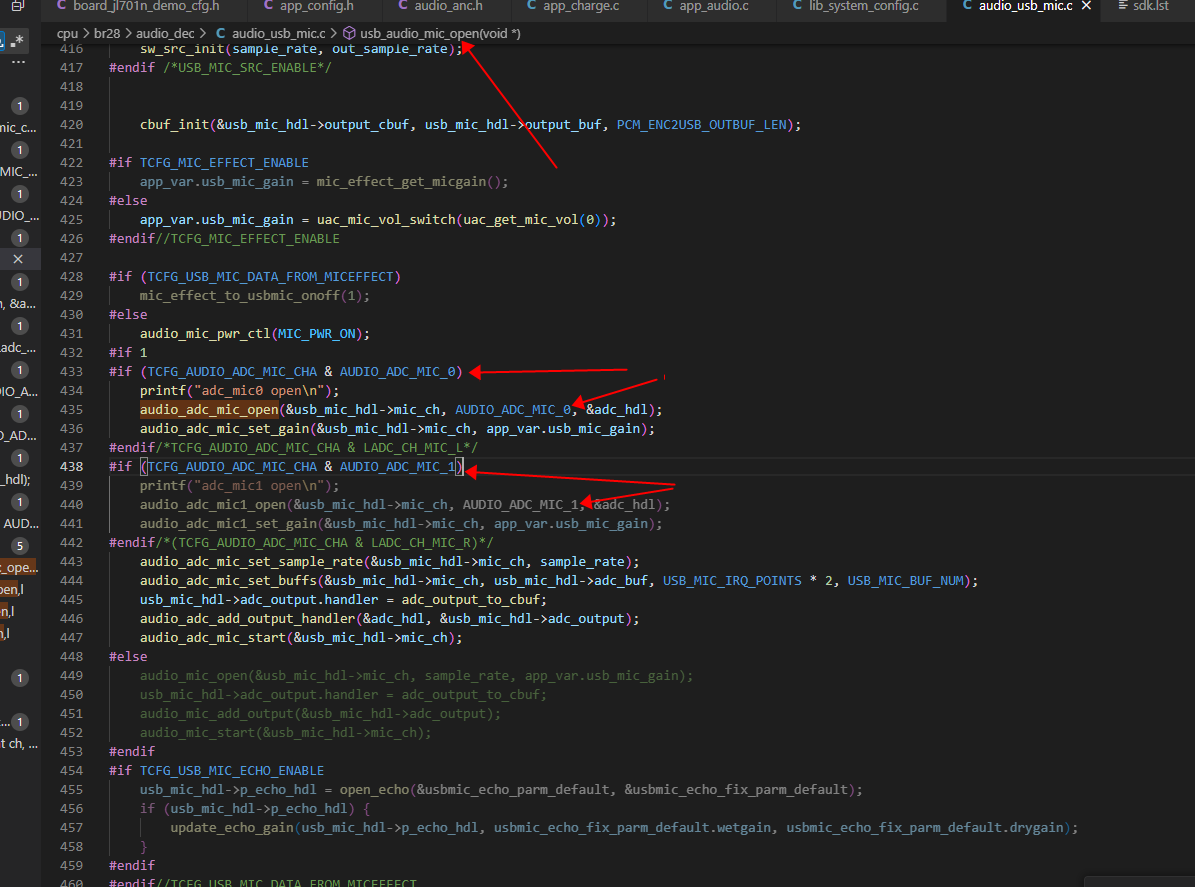Click the update_echo_gain function call
Screen dimensions: 1195x887
coord(232,828)
